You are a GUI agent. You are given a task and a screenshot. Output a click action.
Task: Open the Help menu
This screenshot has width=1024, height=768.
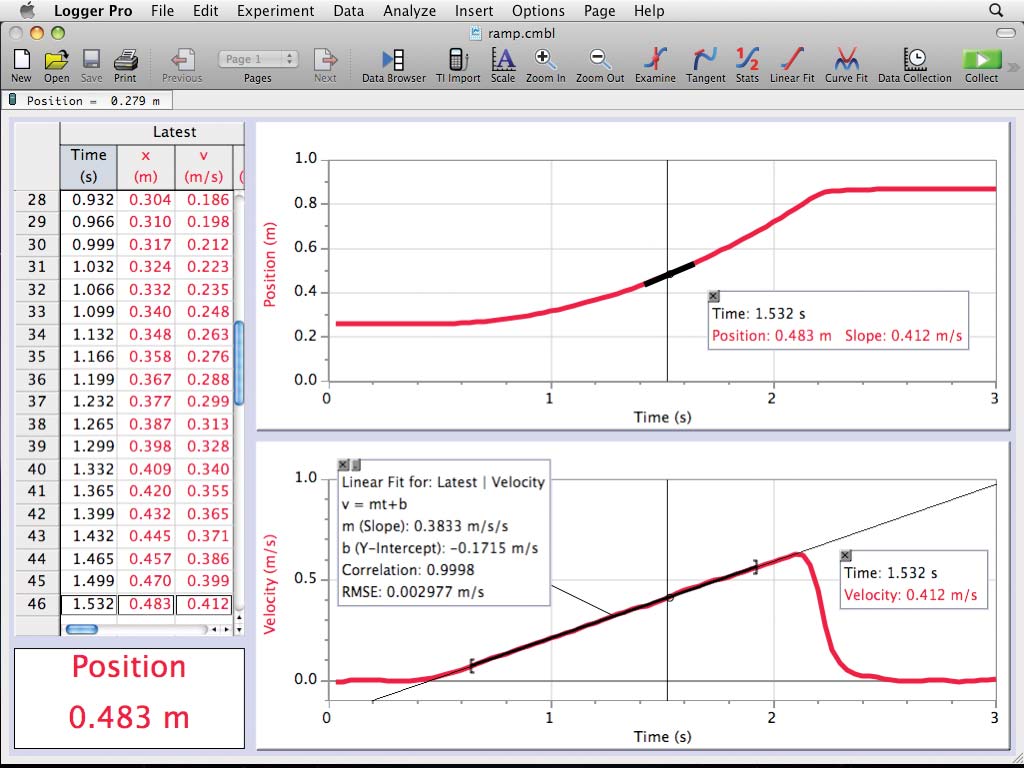coord(649,11)
